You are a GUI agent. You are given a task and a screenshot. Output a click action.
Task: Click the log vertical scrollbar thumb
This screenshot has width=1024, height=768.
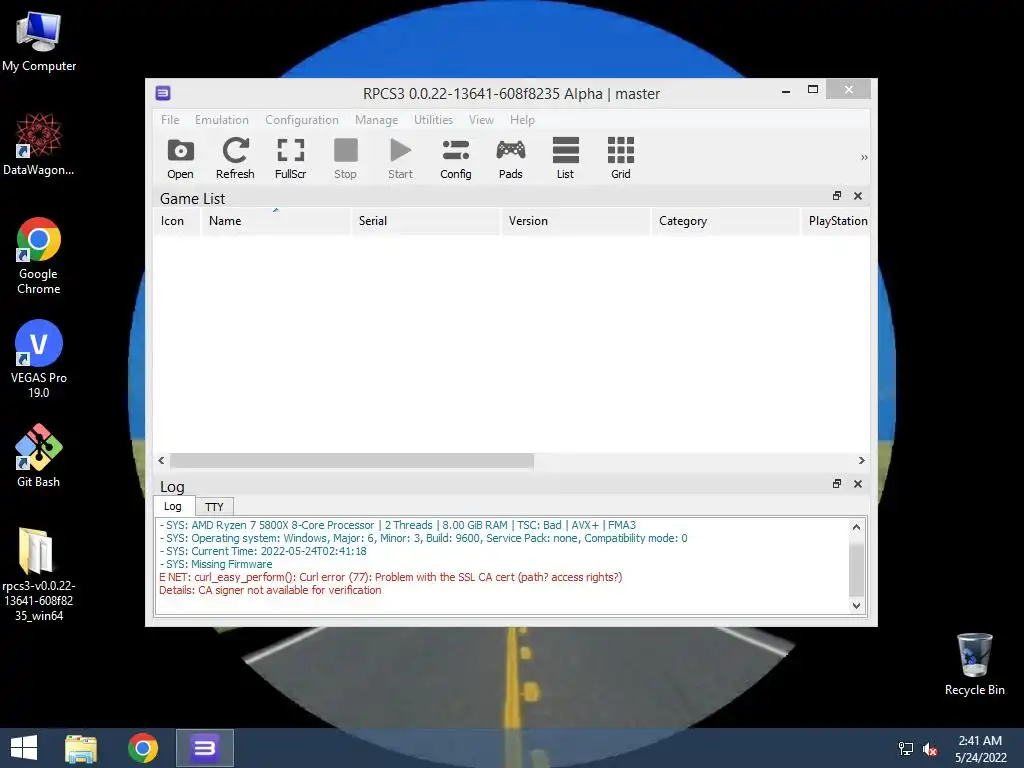click(x=856, y=570)
